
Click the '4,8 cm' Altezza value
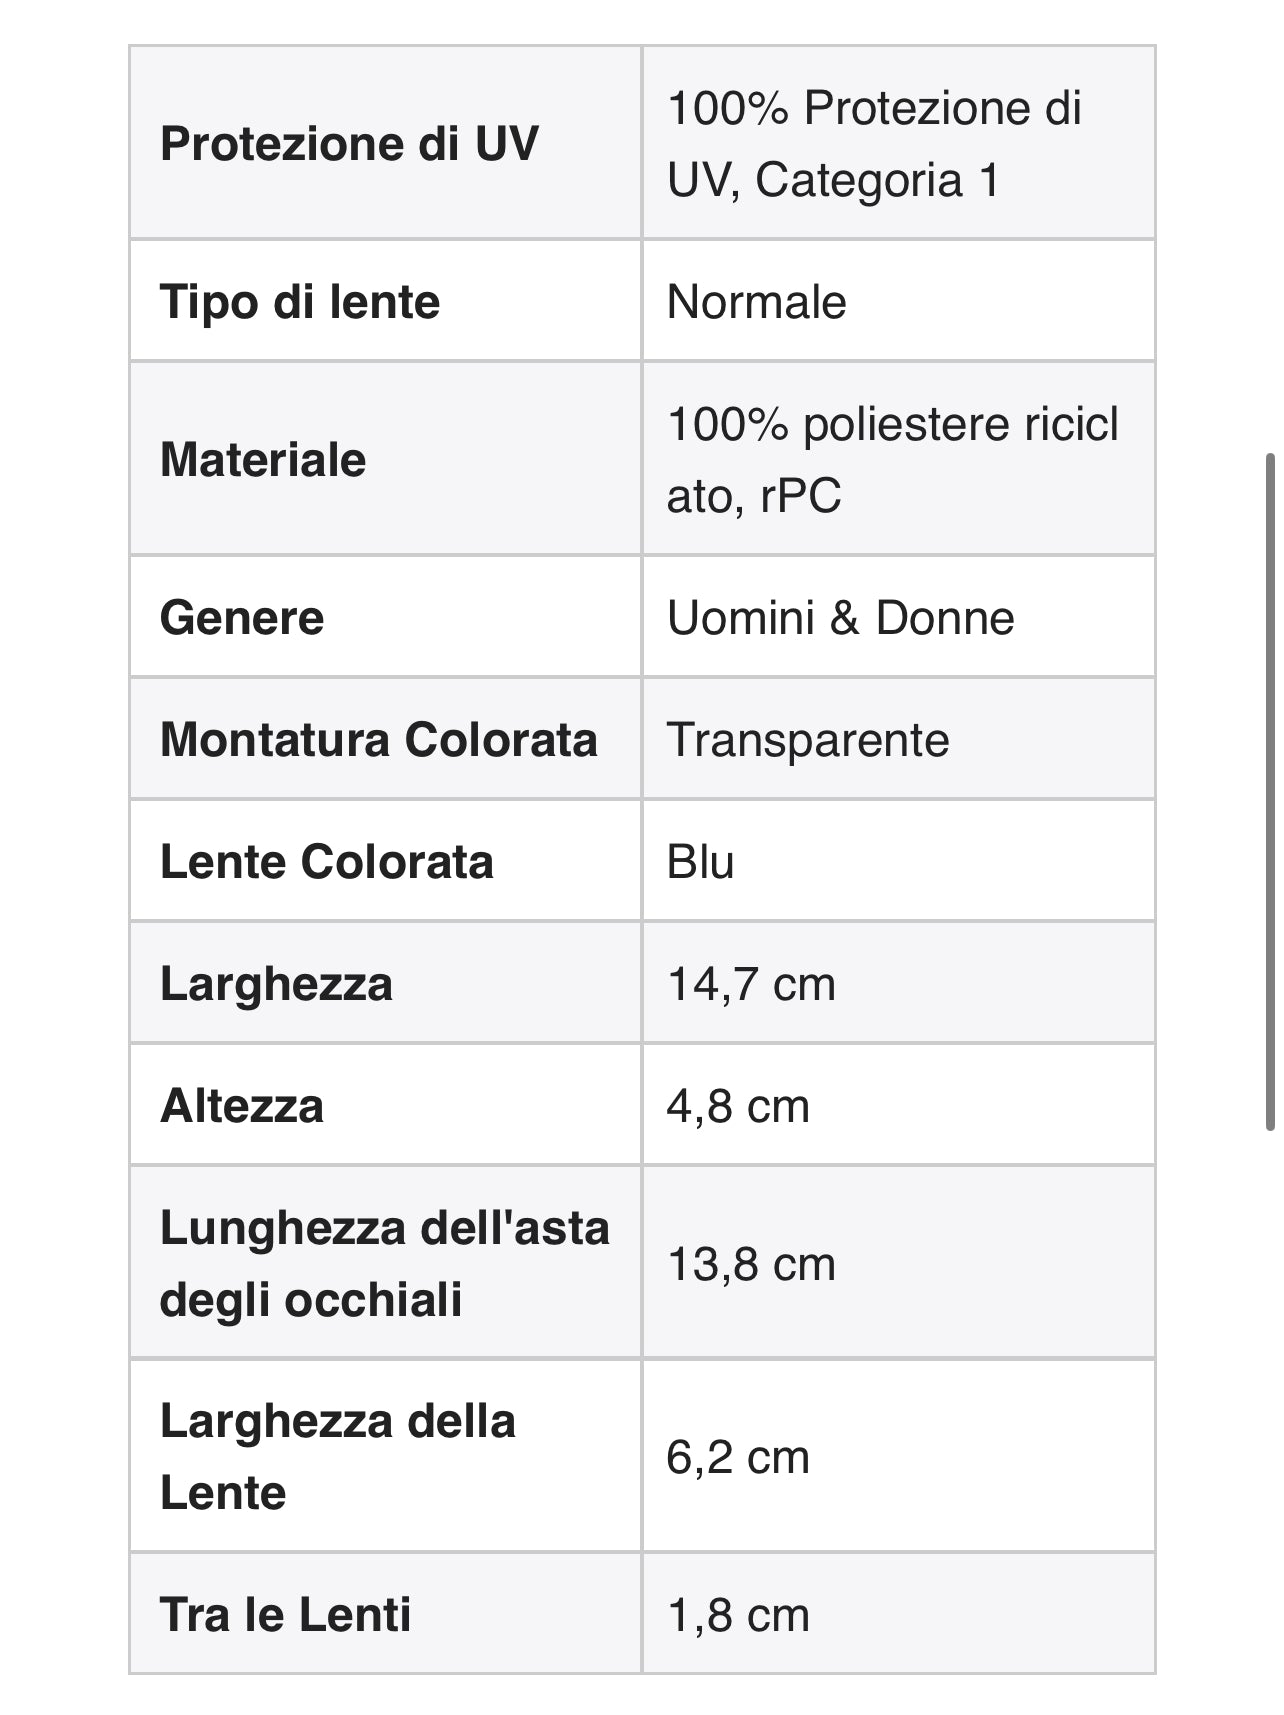tap(738, 1106)
